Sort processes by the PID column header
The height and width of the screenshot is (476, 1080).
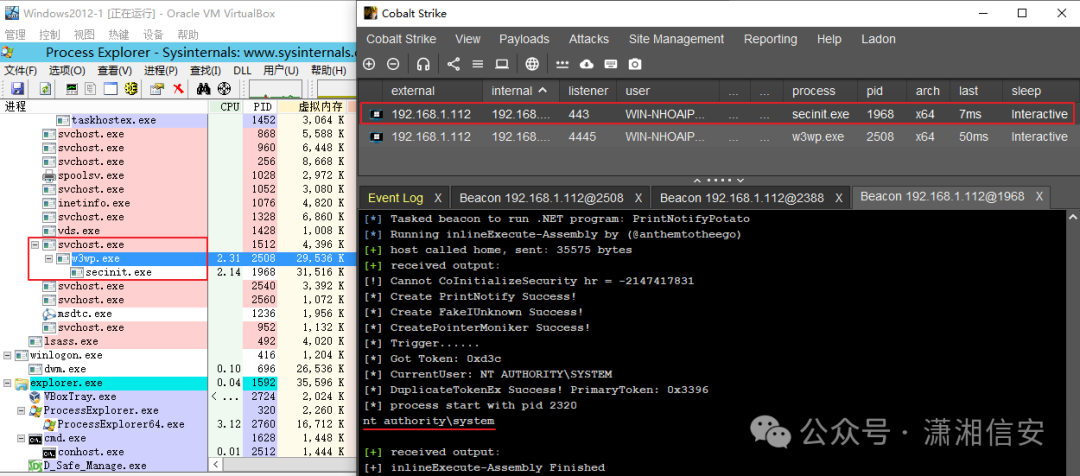(260, 107)
